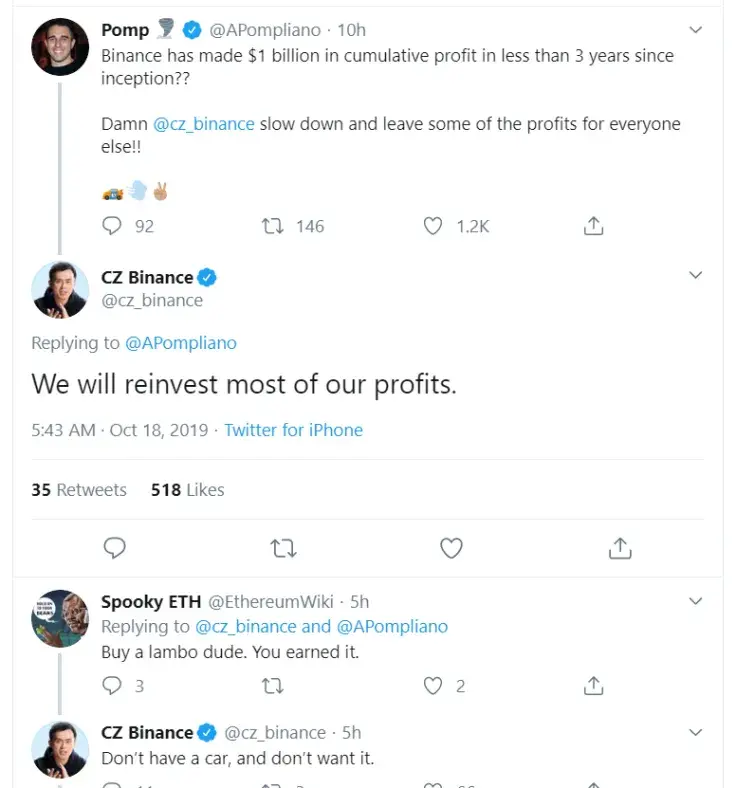Open the Twitter for iPhone link
736x788 pixels.
tap(293, 430)
